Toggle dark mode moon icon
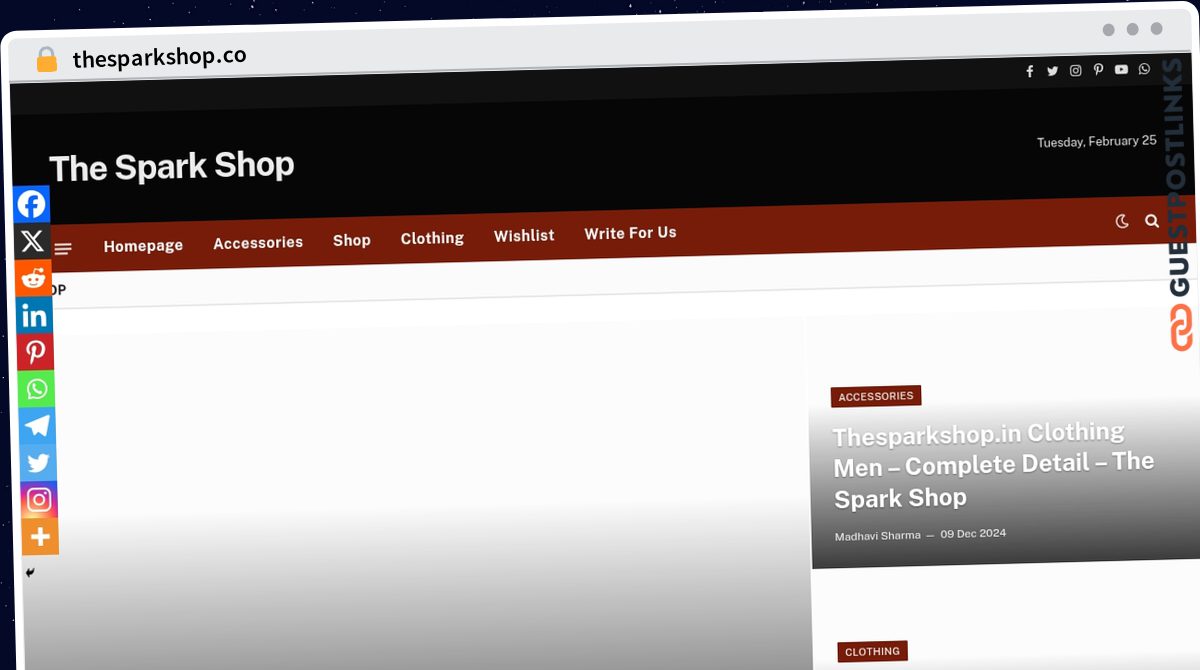 pyautogui.click(x=1122, y=221)
